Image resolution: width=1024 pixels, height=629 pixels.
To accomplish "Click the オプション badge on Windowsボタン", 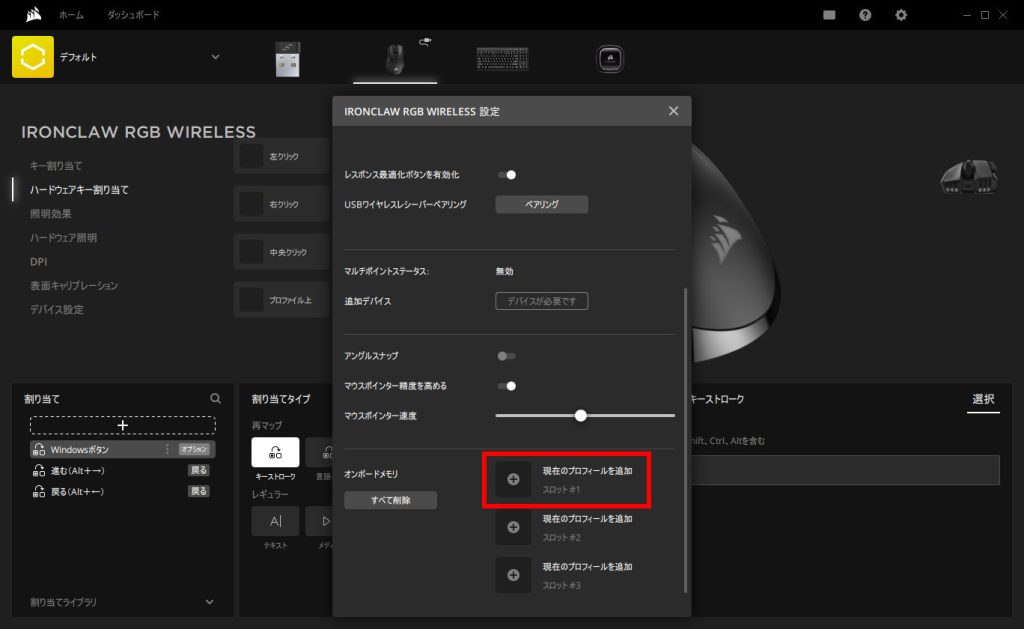I will [194, 449].
